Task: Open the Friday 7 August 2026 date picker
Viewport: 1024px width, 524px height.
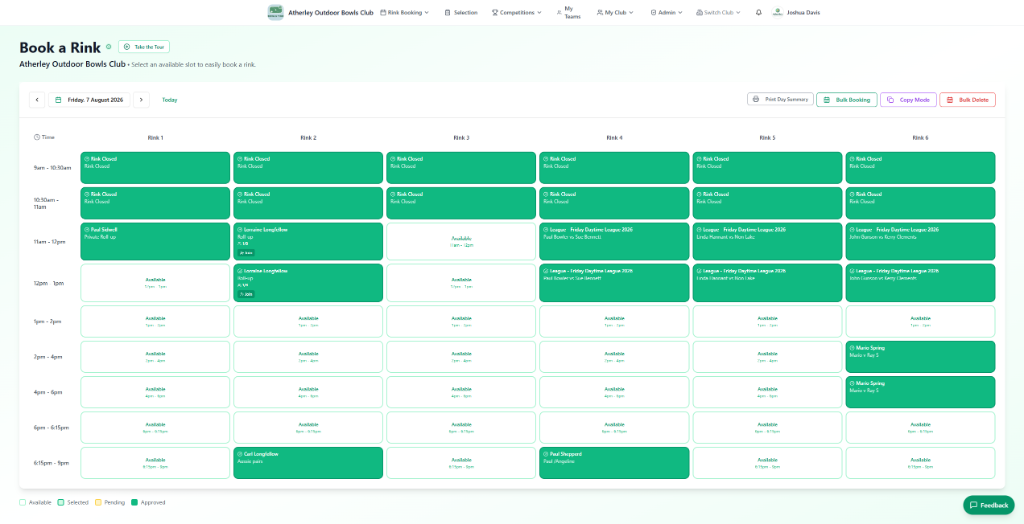Action: [89, 100]
